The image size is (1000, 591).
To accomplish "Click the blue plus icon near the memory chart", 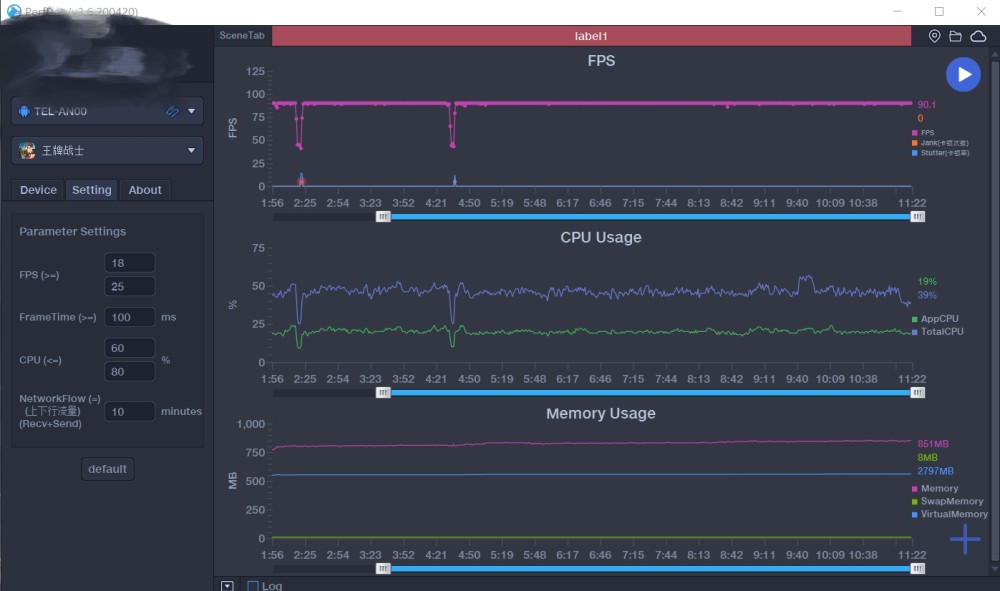I will (965, 539).
